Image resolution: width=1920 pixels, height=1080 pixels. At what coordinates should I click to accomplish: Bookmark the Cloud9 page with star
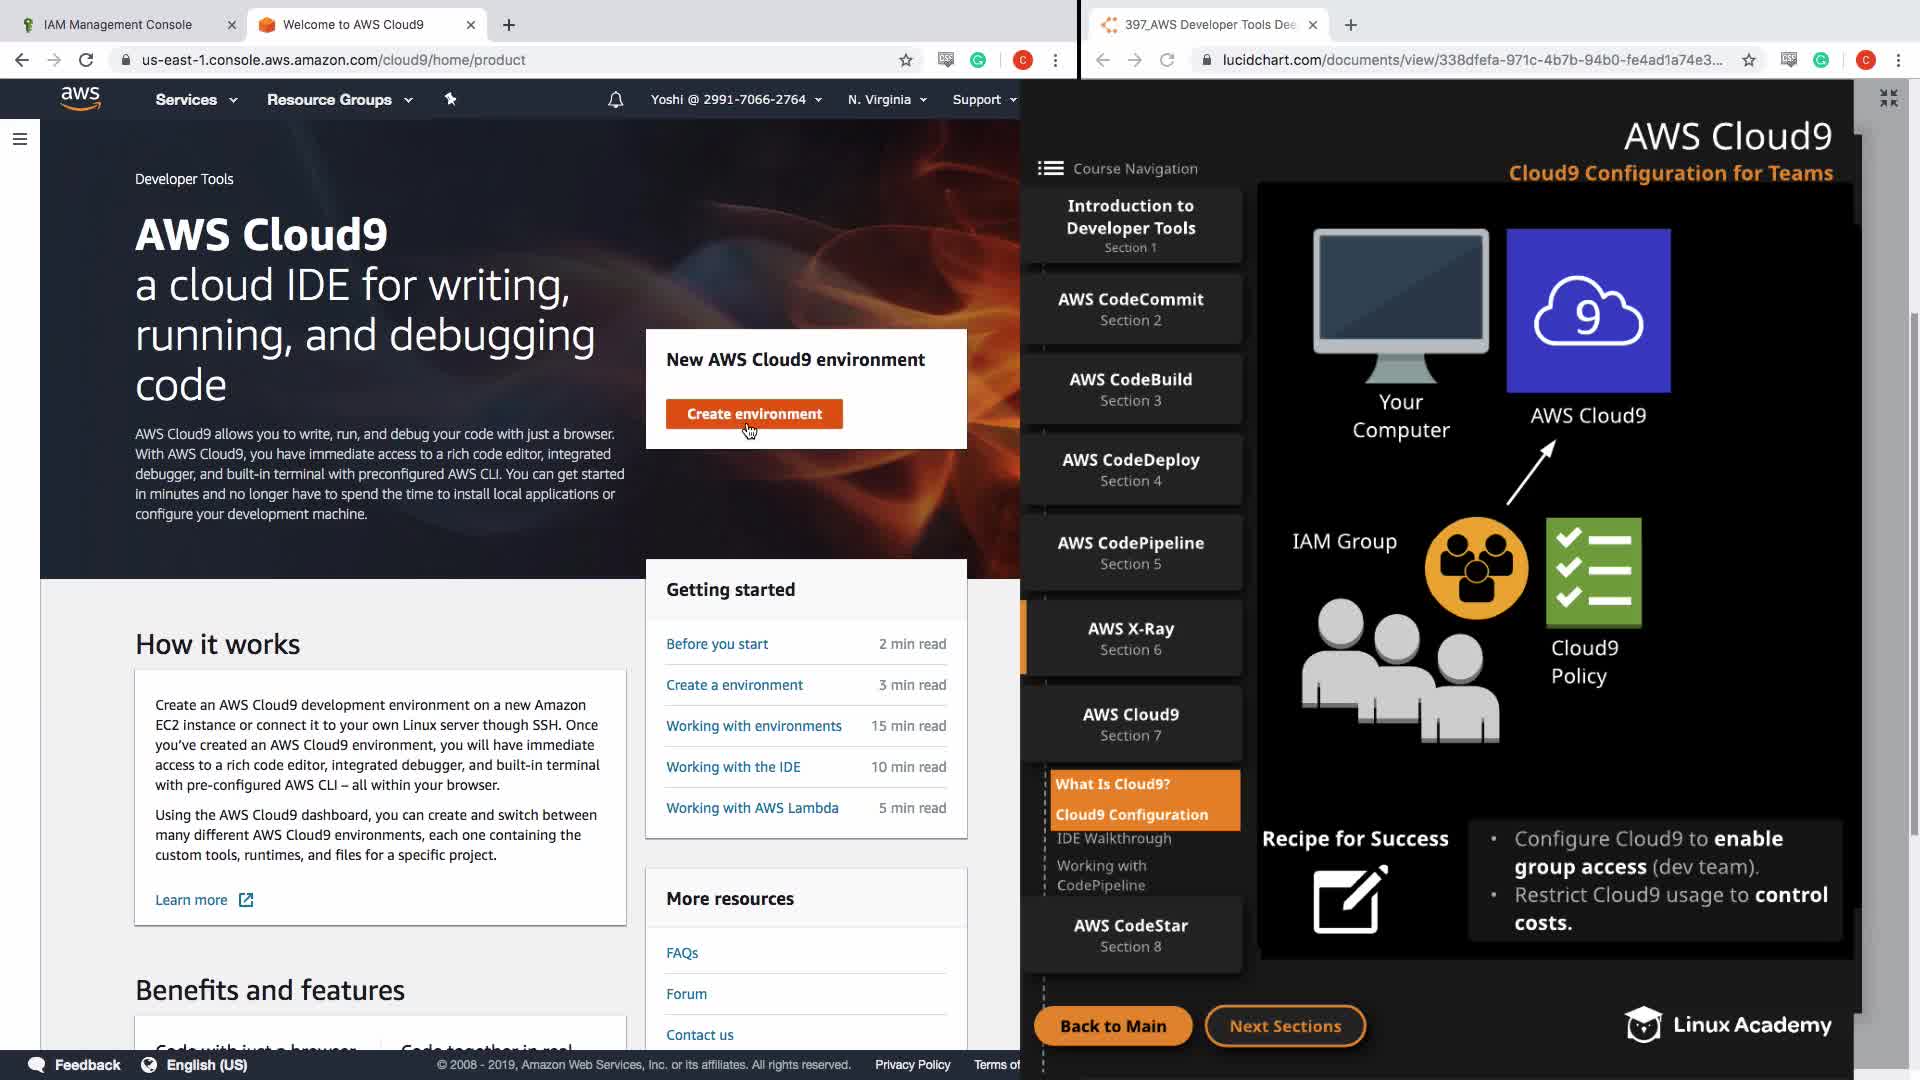click(x=906, y=60)
